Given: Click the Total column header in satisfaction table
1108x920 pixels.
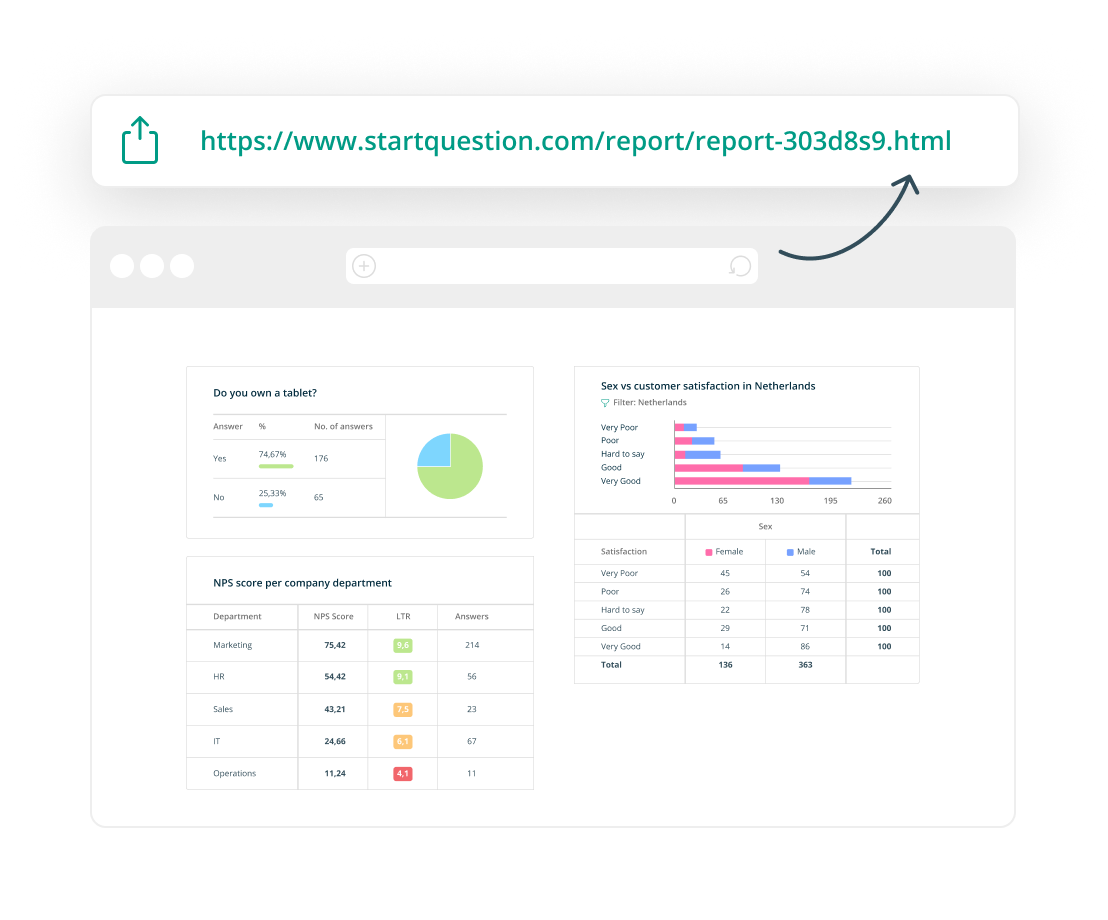Looking at the screenshot, I should [x=880, y=552].
